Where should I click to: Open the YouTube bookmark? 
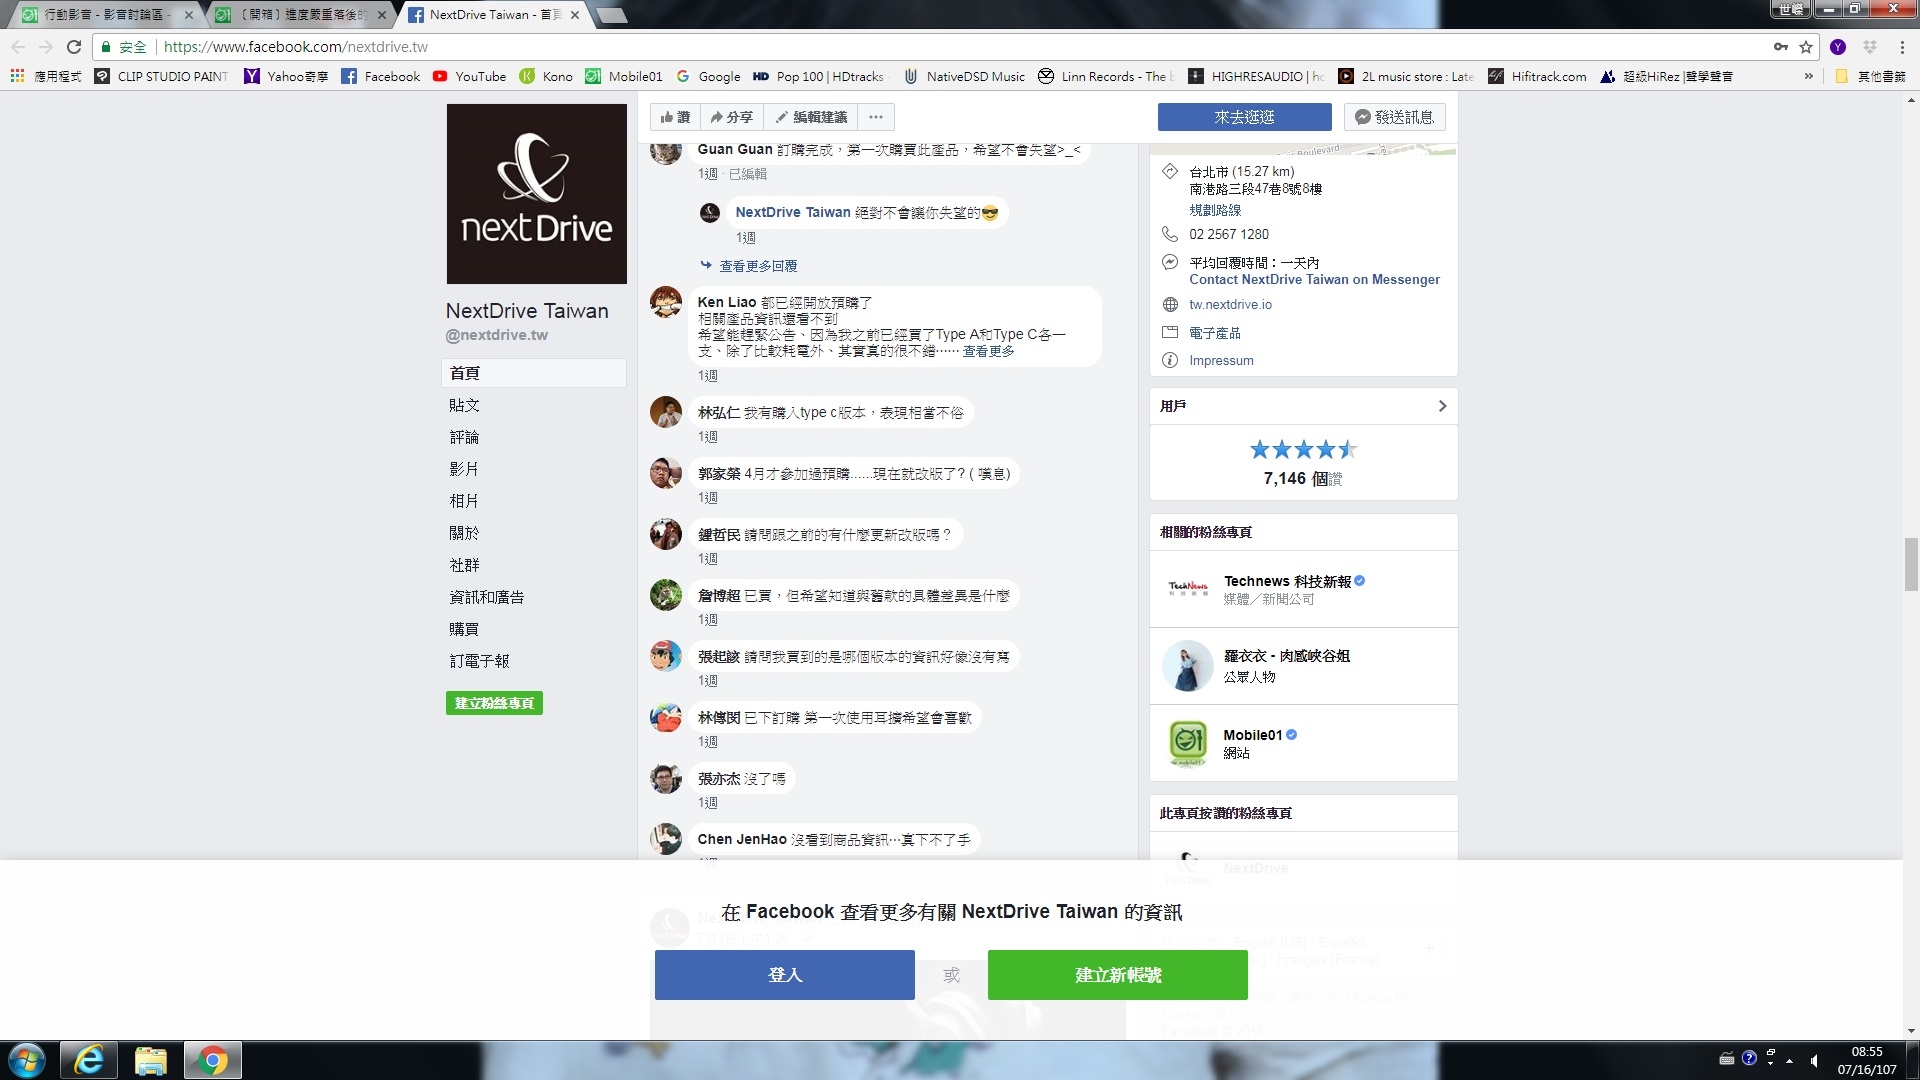pyautogui.click(x=469, y=76)
